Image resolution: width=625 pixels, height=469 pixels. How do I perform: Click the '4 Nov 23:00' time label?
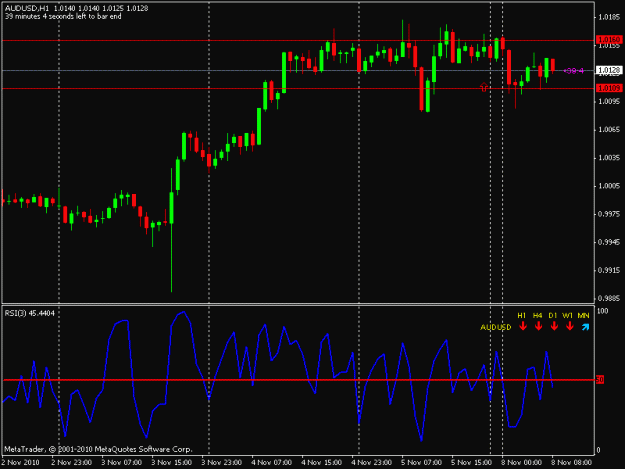pos(372,462)
